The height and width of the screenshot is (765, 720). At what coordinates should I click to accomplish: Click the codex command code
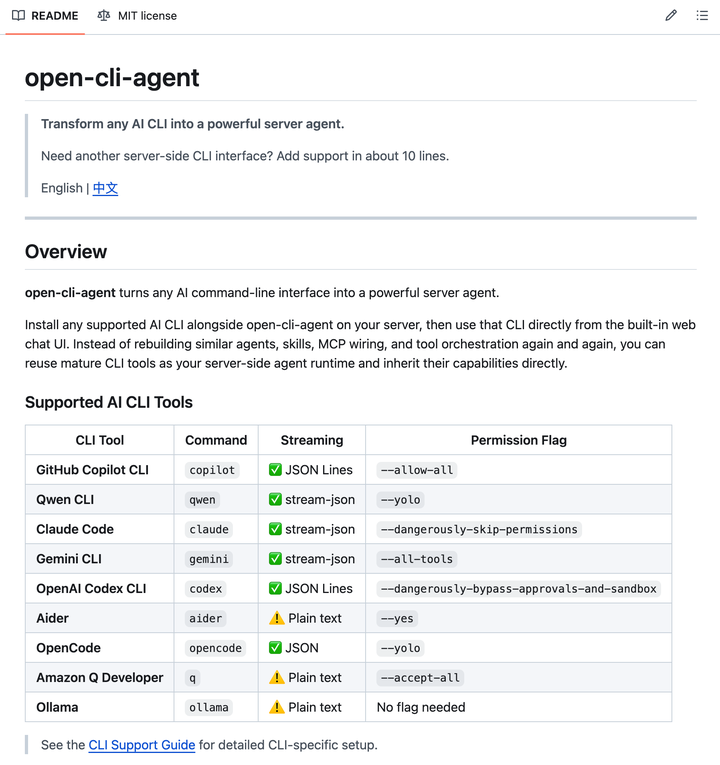pos(206,588)
